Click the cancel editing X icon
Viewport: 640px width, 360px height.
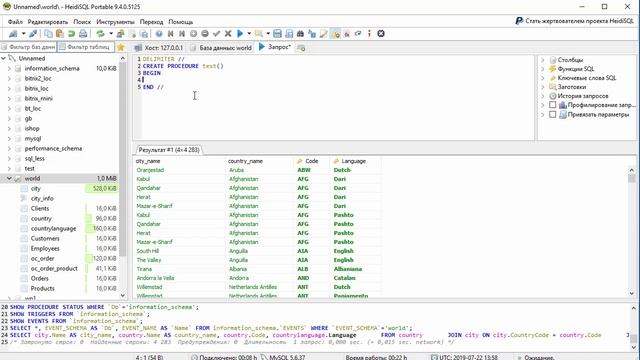(x=228, y=34)
